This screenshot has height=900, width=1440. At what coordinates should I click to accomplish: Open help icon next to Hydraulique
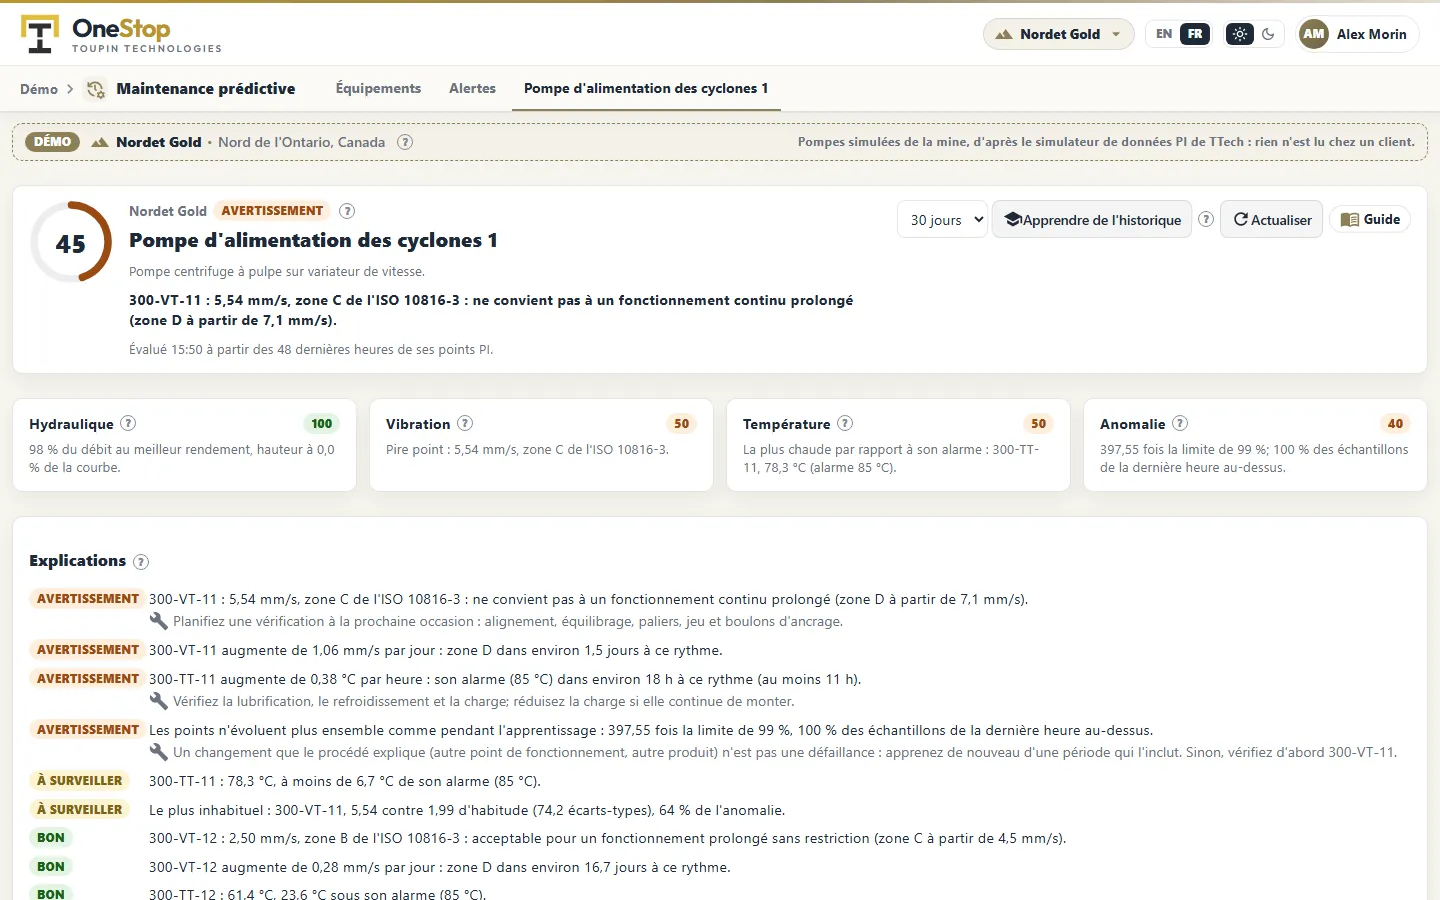point(128,423)
